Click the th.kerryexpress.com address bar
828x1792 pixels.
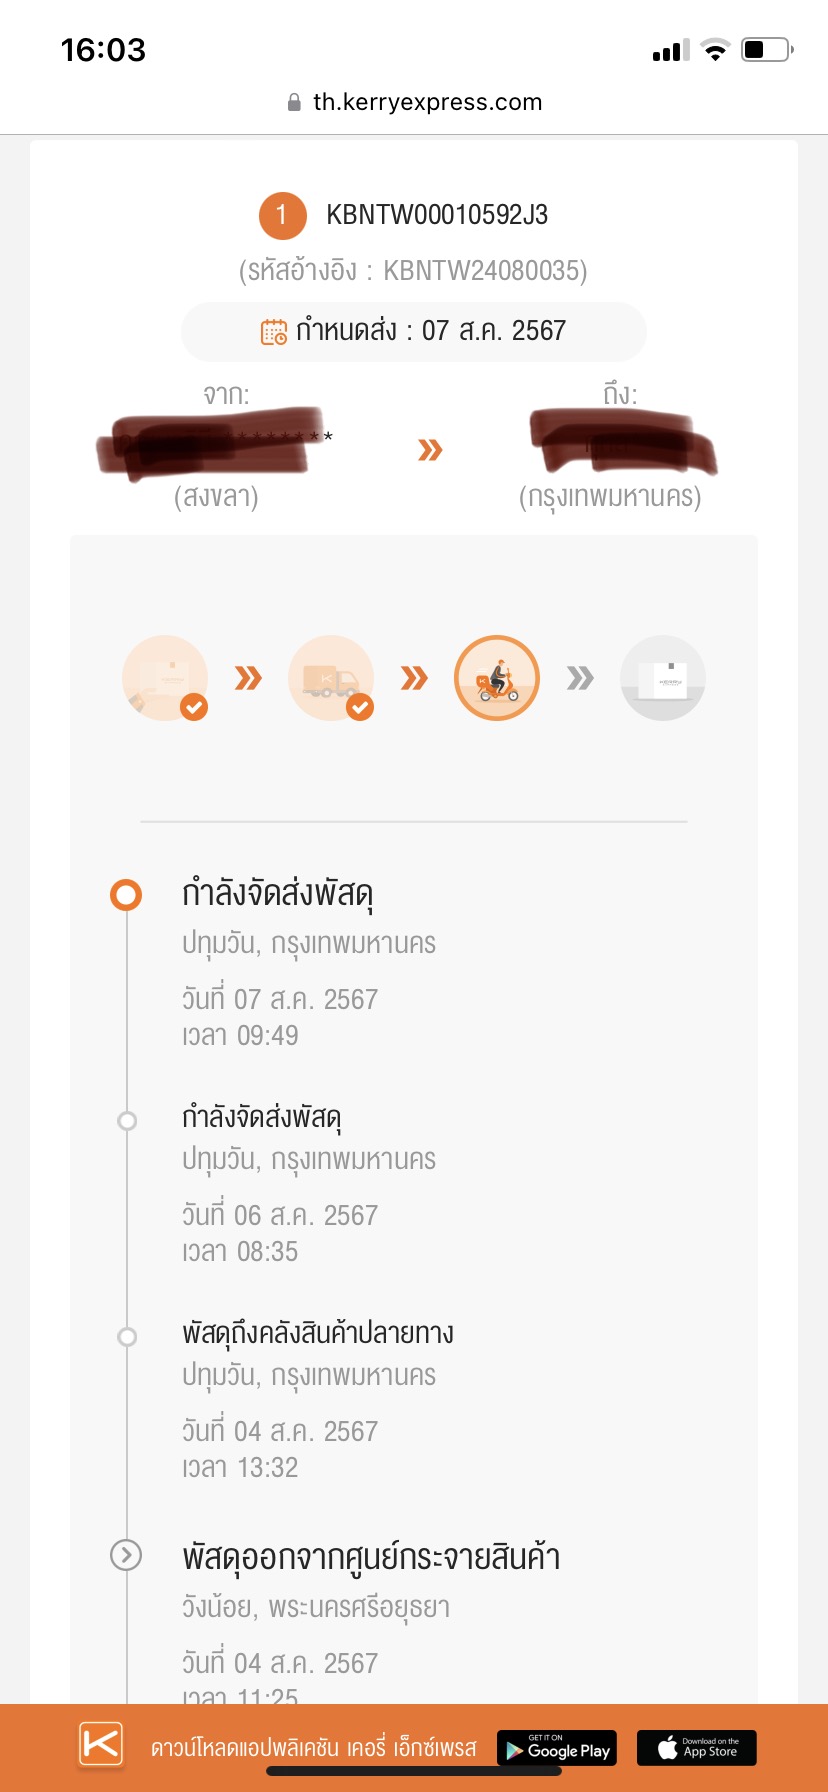(x=414, y=102)
